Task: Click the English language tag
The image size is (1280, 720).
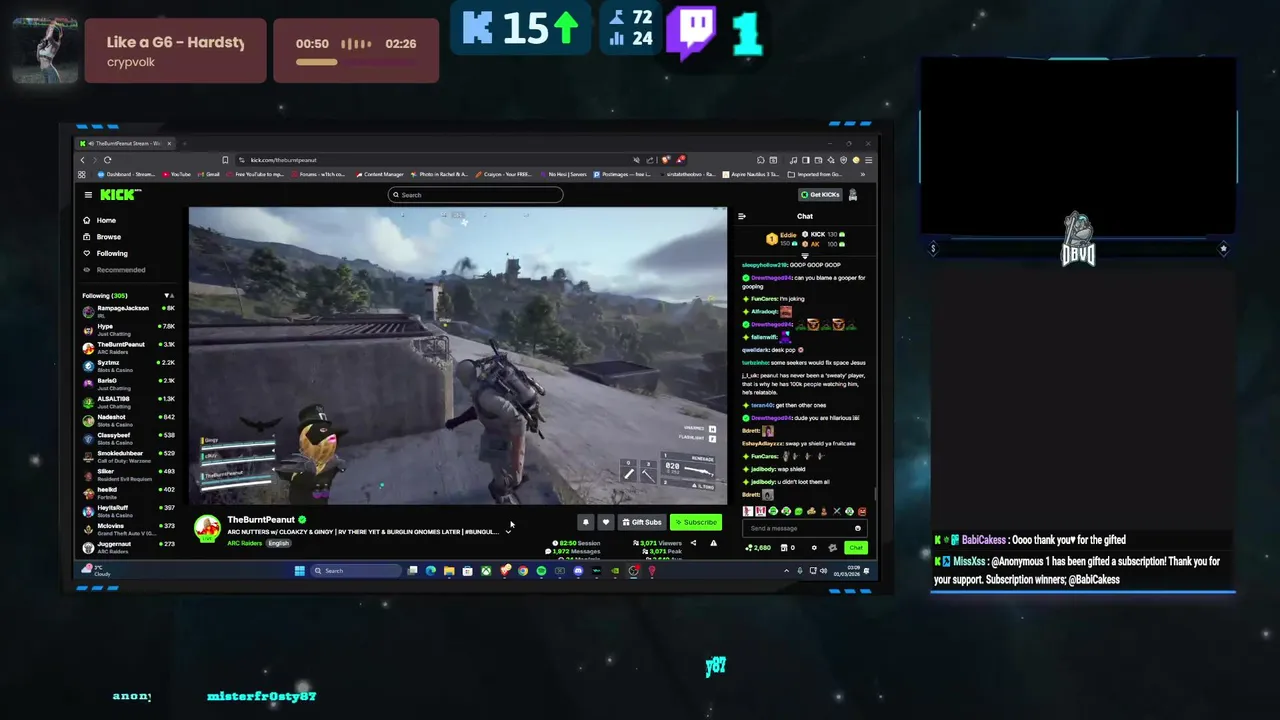Action: (x=278, y=543)
